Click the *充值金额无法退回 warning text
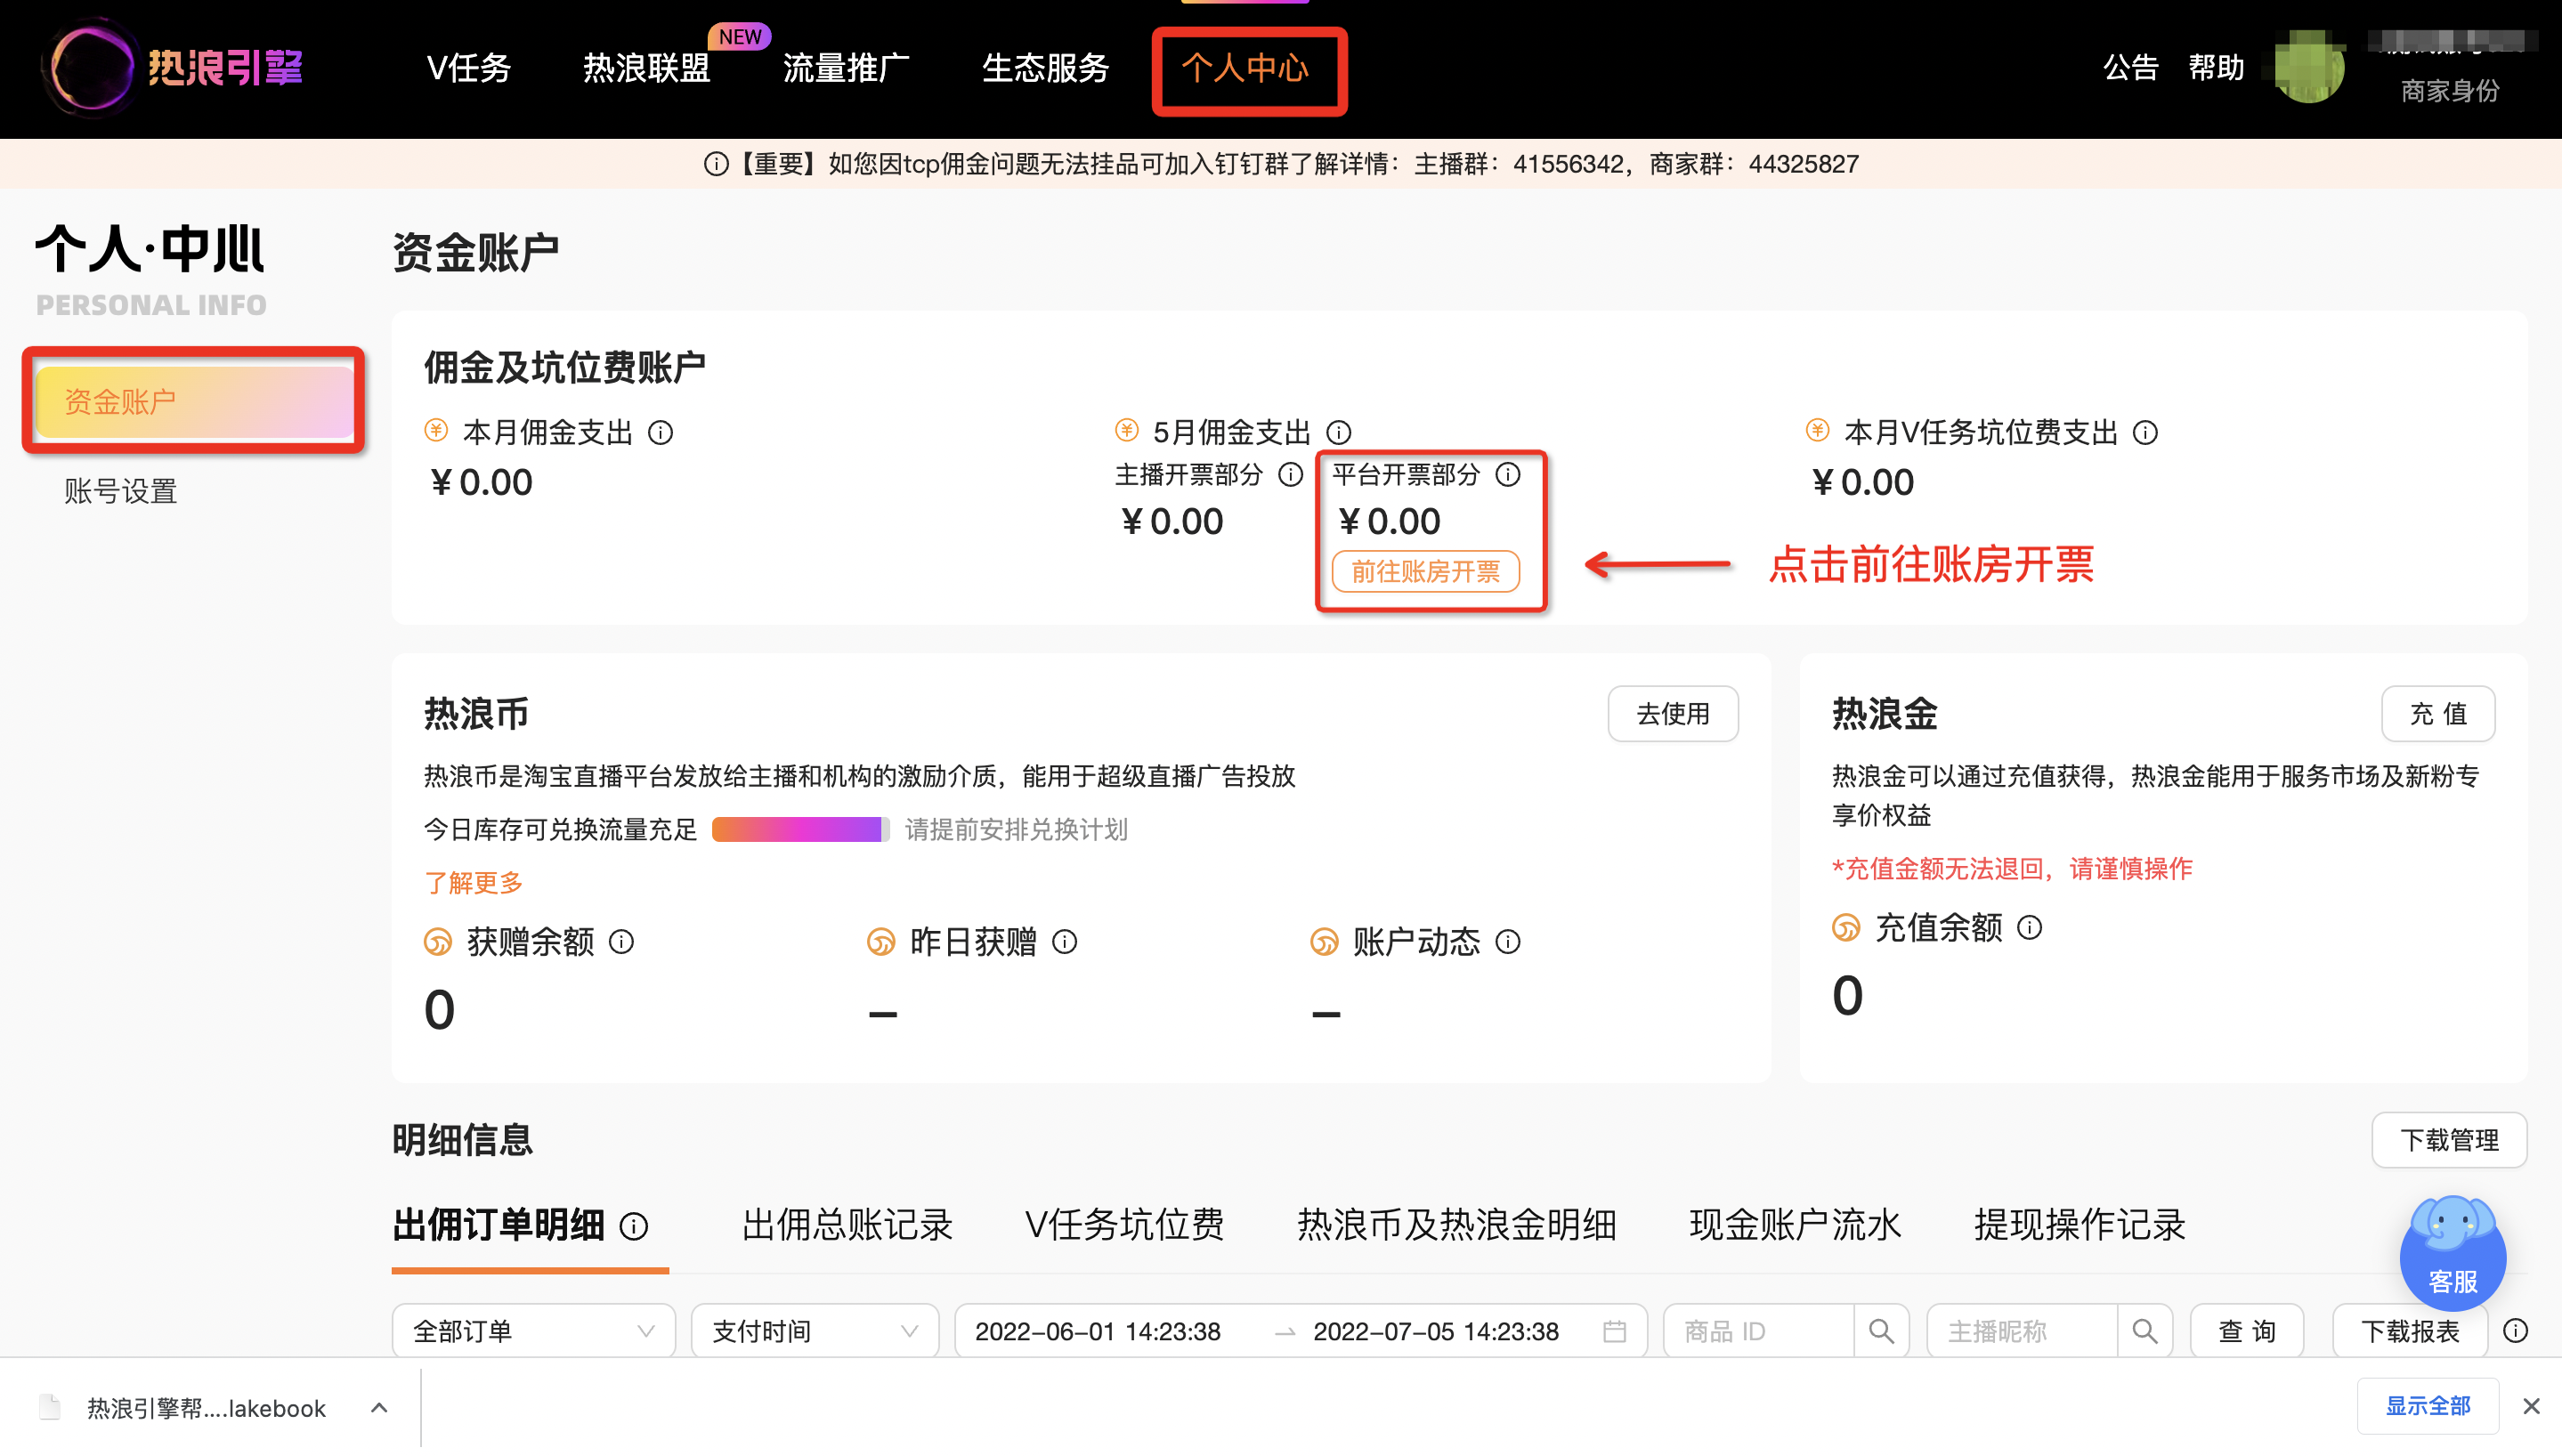 tap(2012, 869)
